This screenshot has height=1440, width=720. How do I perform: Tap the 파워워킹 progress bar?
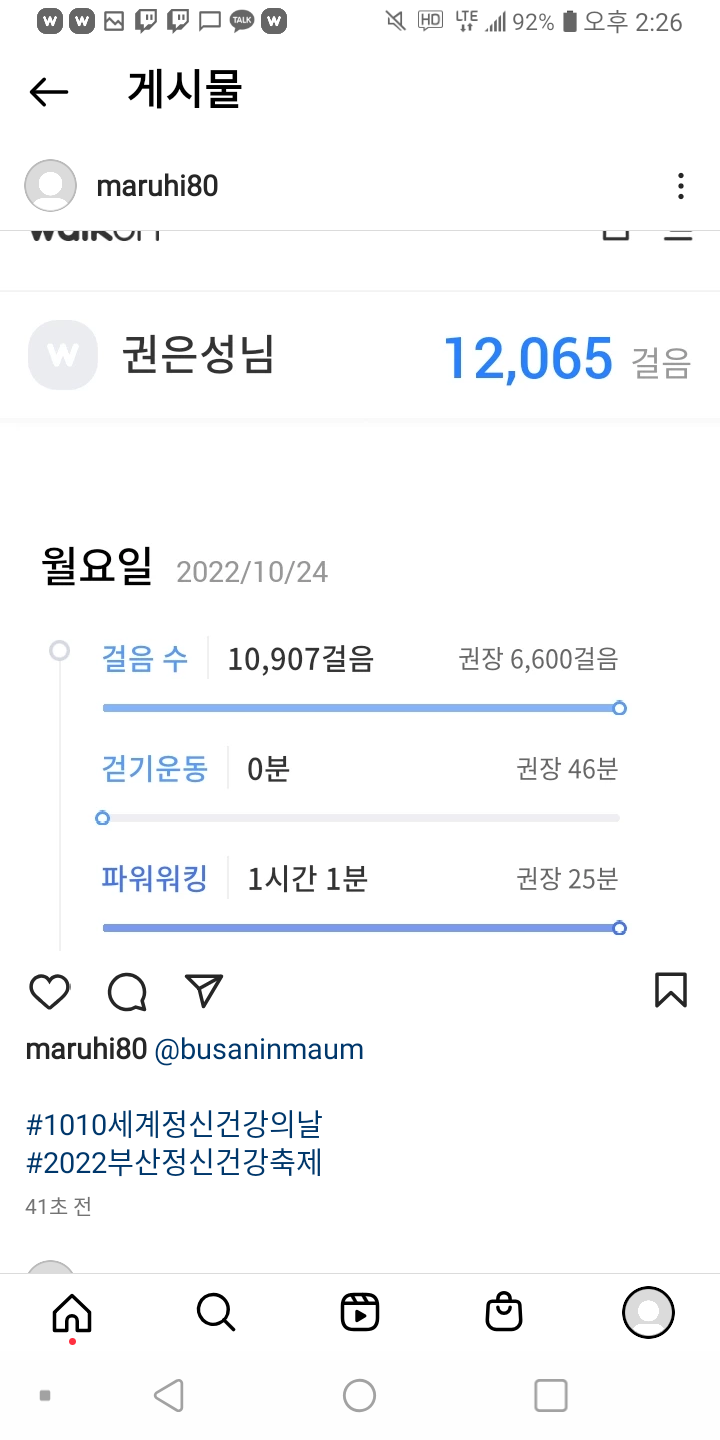pyautogui.click(x=361, y=928)
